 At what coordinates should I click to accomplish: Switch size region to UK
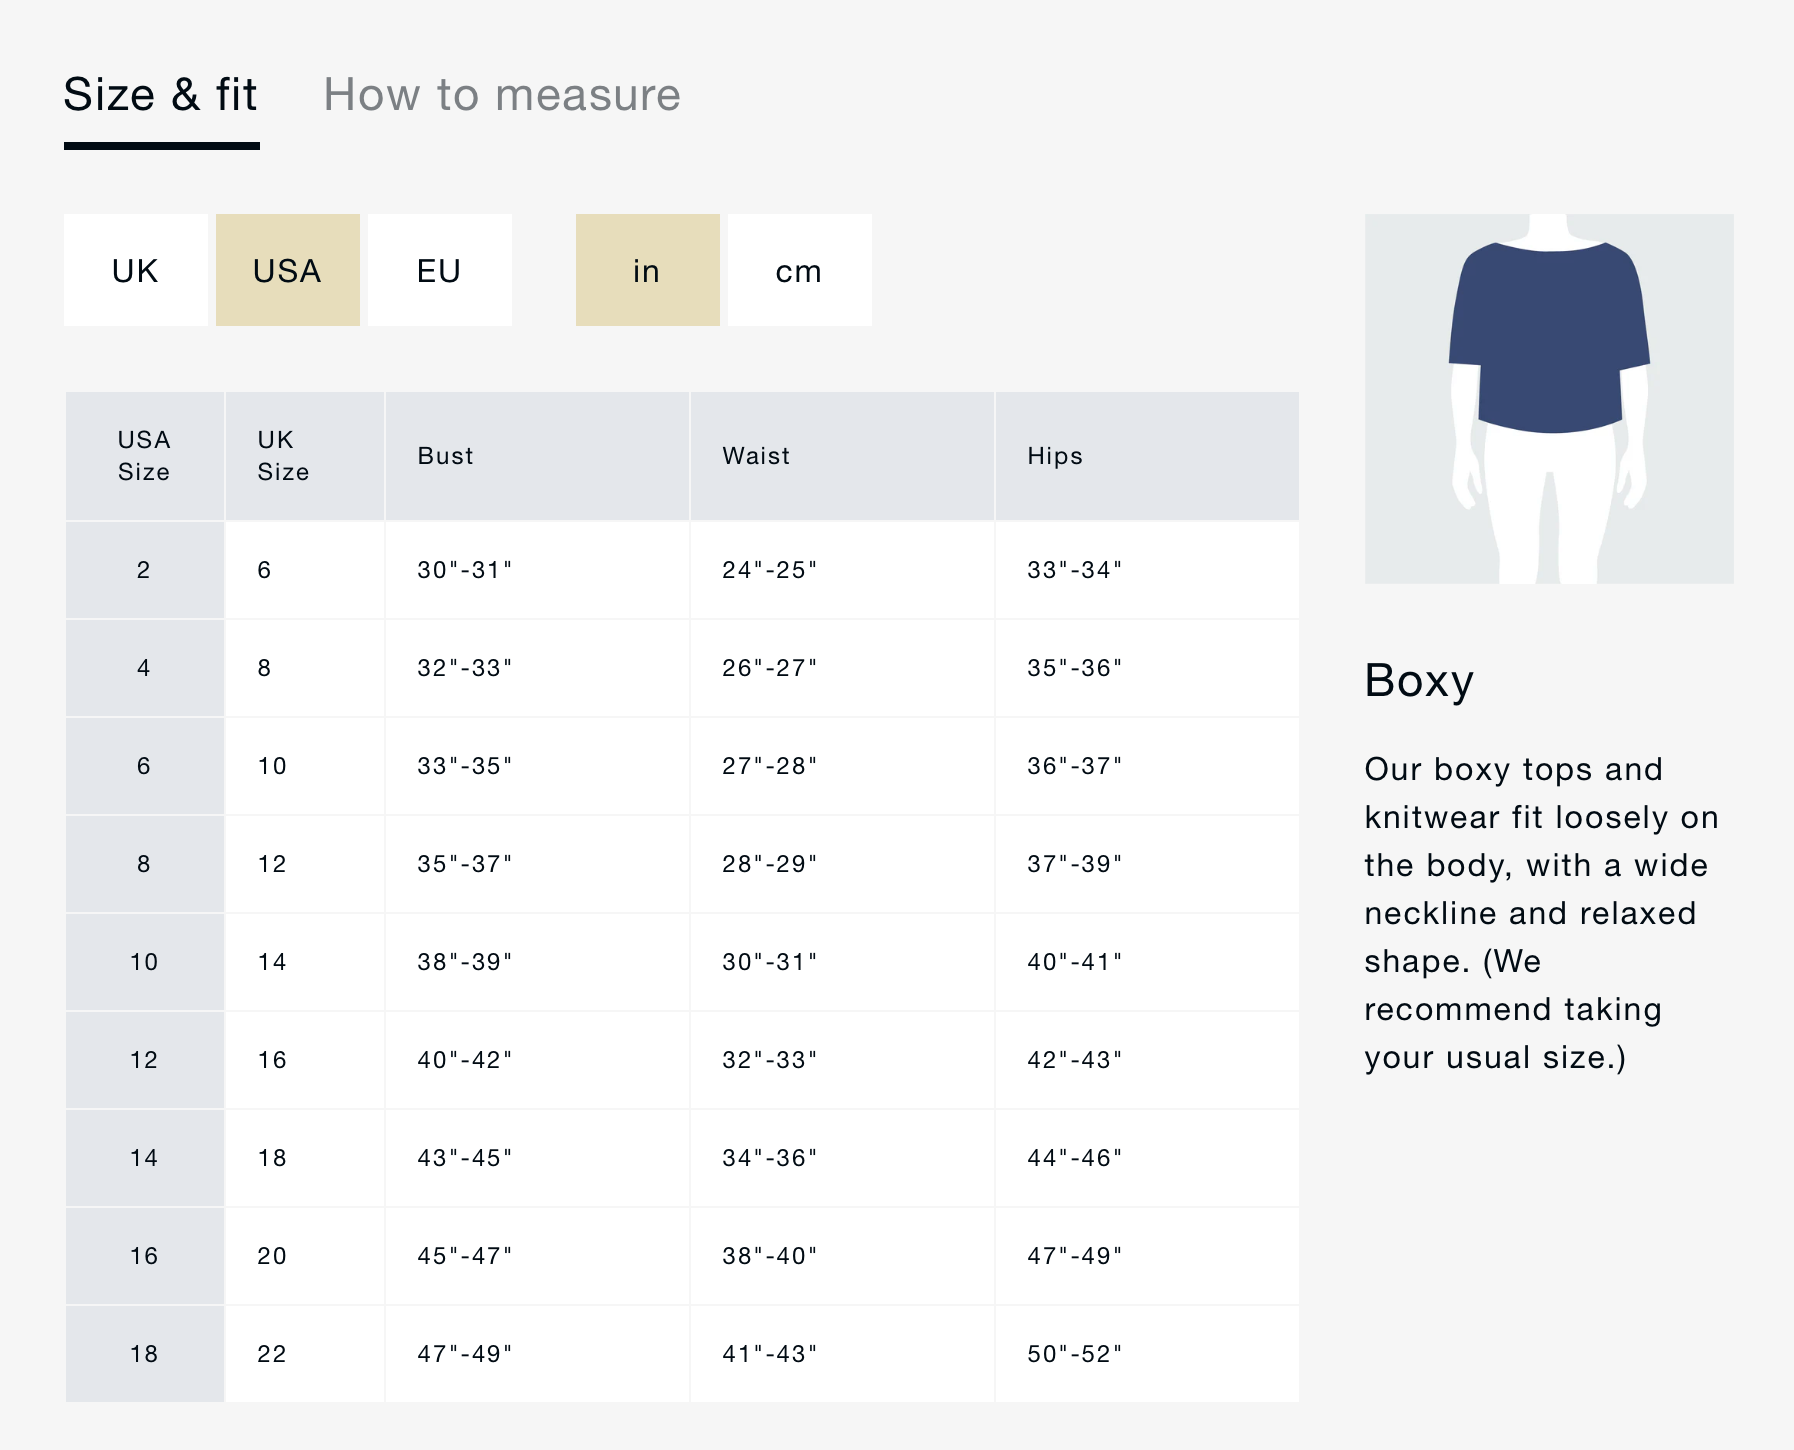click(136, 270)
